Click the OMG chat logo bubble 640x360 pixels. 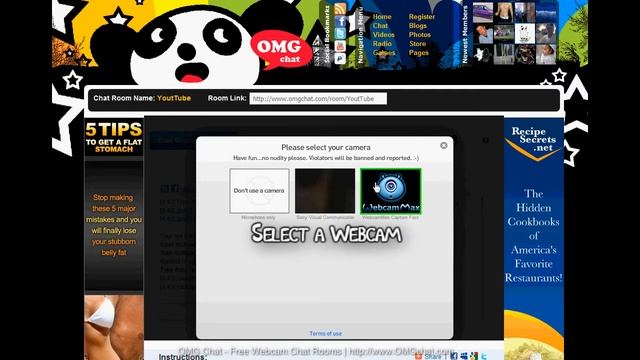(281, 50)
